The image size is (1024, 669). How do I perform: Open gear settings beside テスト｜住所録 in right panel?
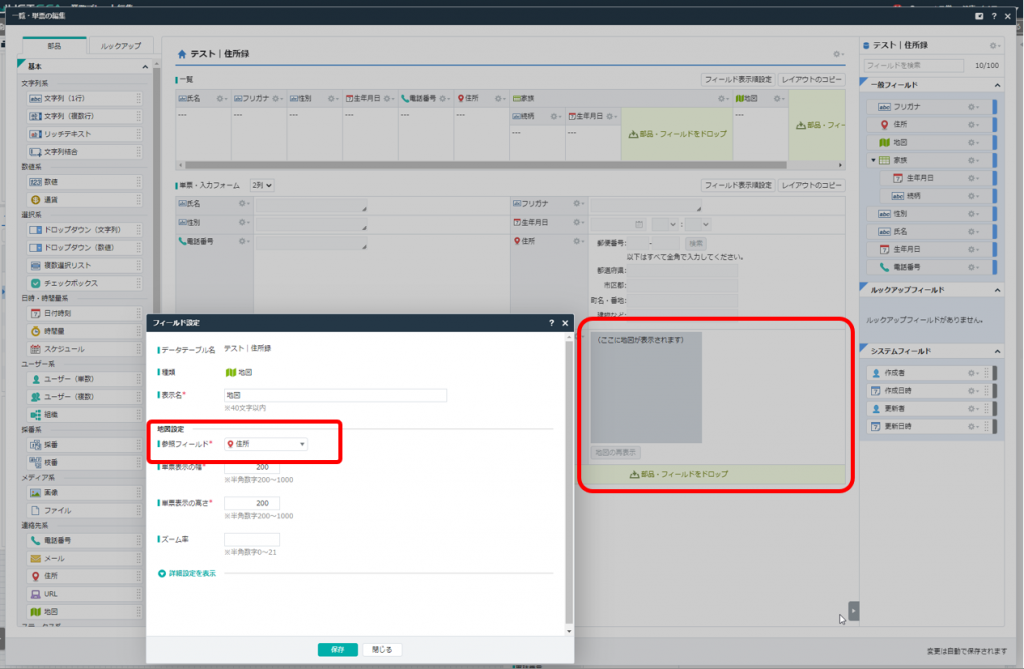click(993, 46)
